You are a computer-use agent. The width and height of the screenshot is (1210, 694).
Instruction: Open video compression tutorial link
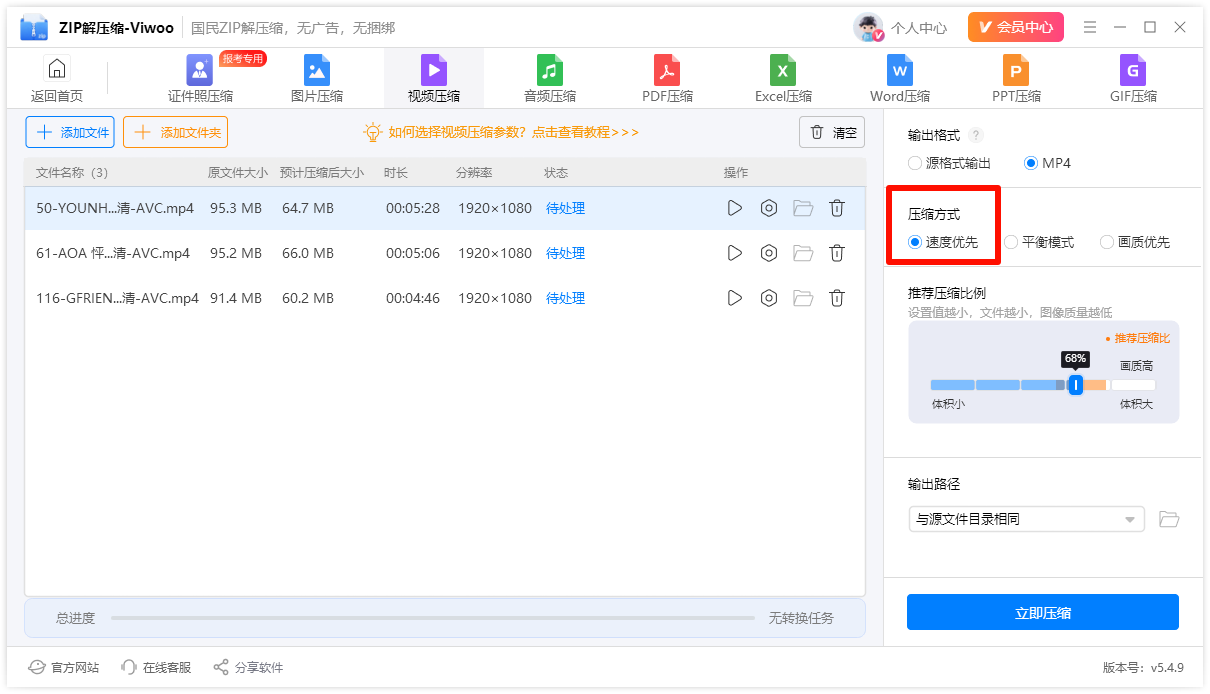501,132
